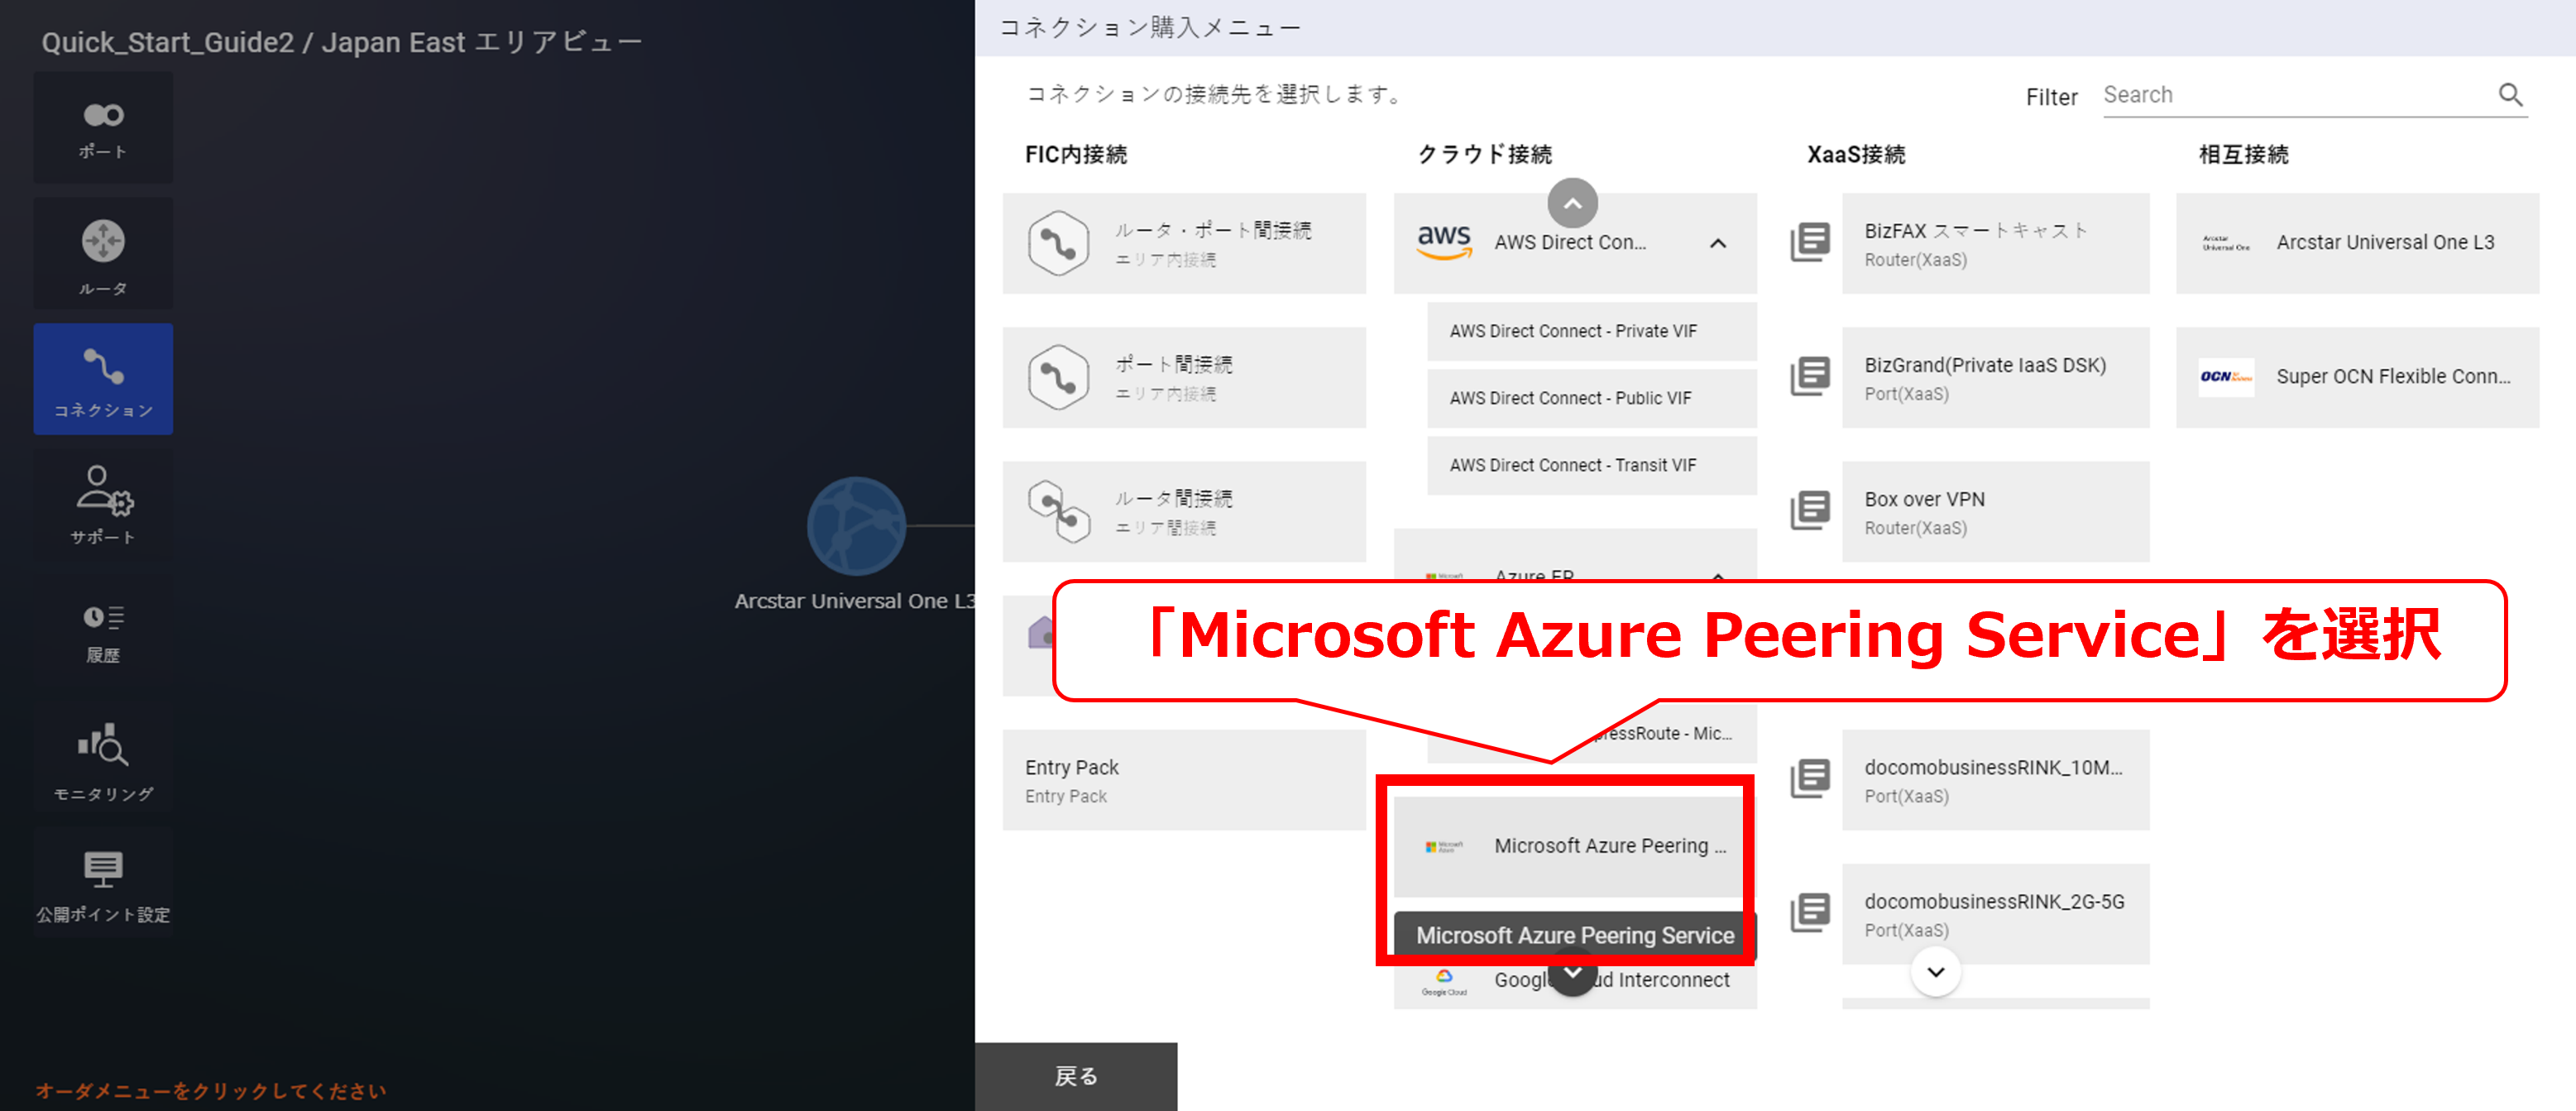2576x1111 pixels.
Task: Open the ポート sidebar icon
Action: [103, 128]
